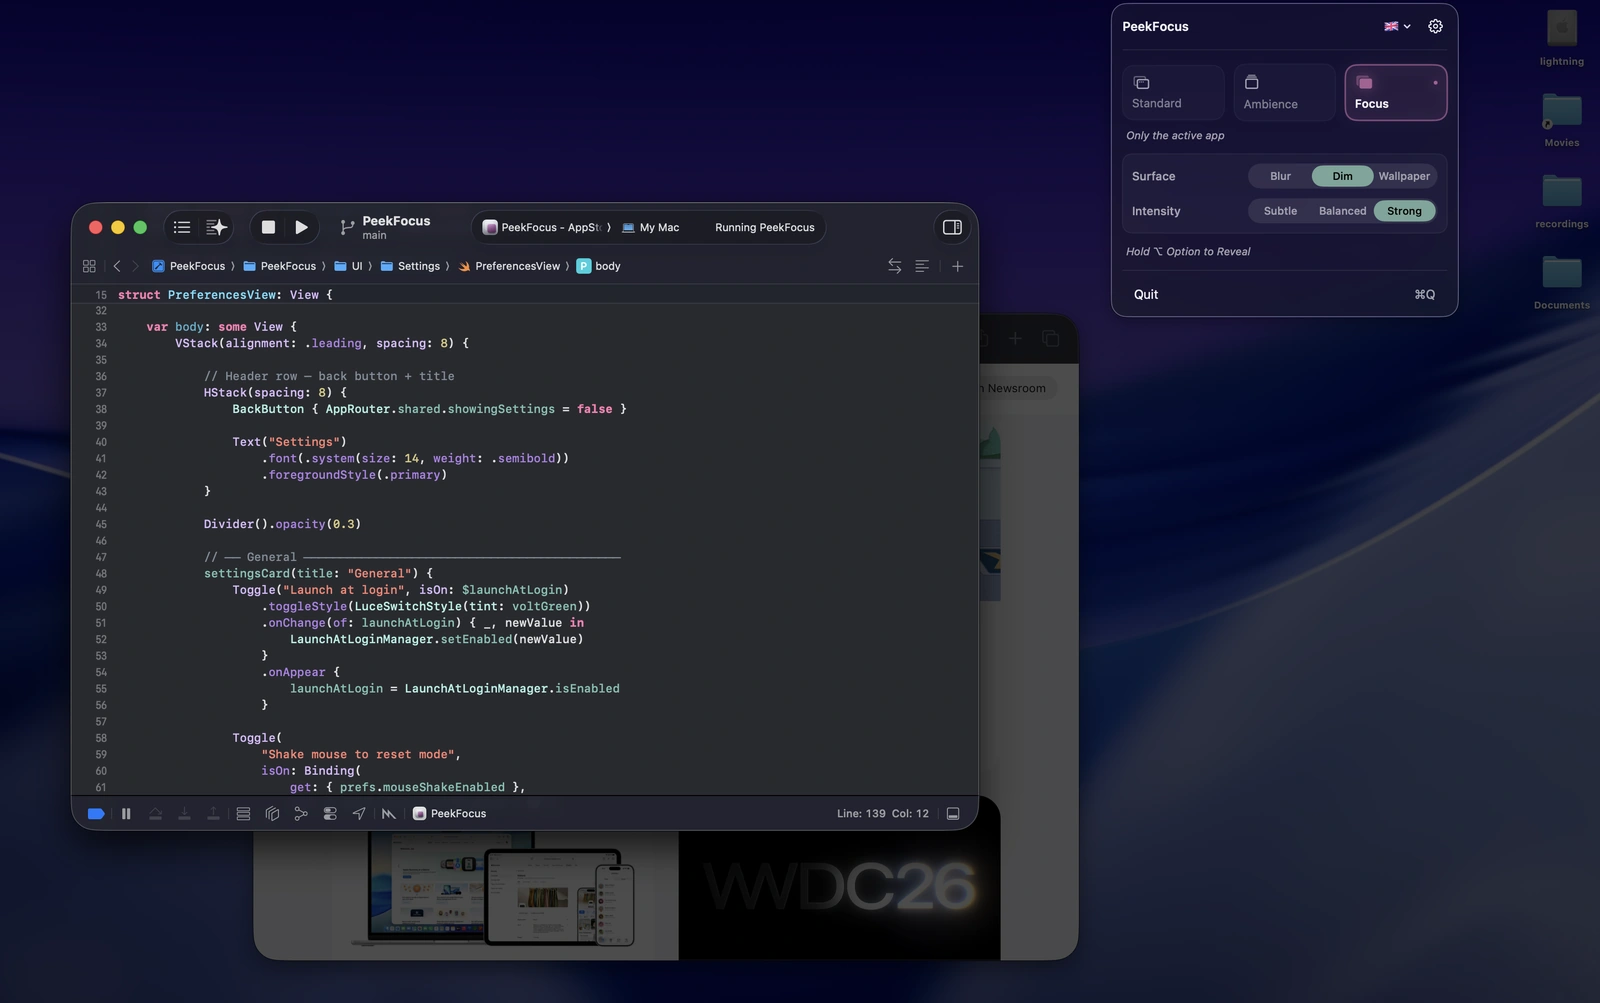Set Intensity to Subtle
Screen dimensions: 1600x1003
(1280, 211)
